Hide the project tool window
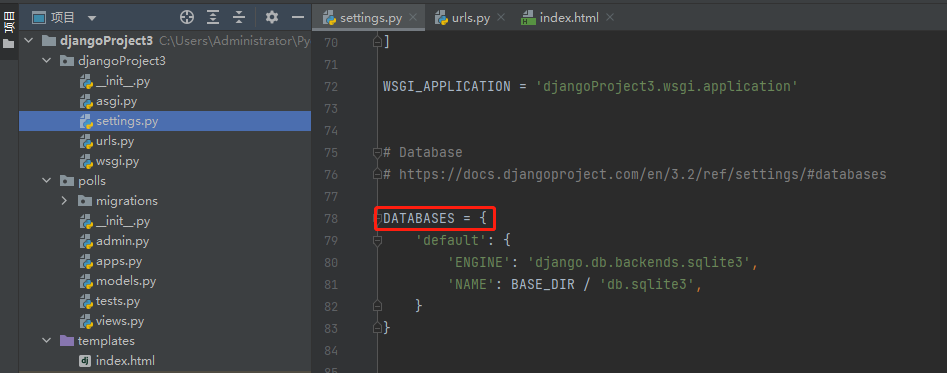This screenshot has width=947, height=373. (298, 18)
